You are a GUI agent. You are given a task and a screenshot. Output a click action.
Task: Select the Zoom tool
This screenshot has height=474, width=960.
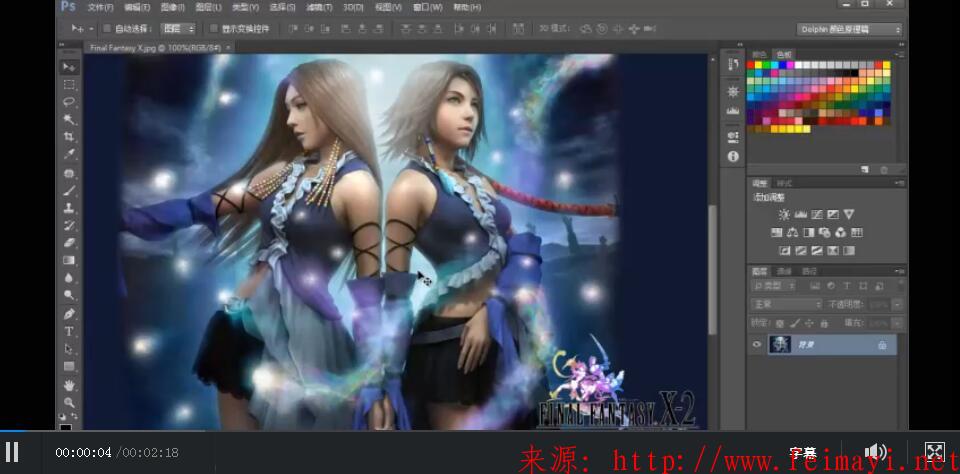point(69,402)
